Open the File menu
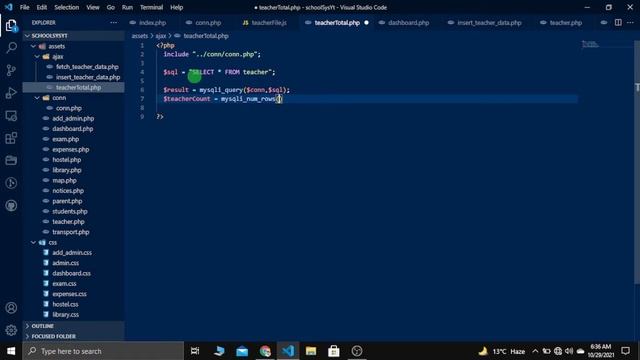 pyautogui.click(x=24, y=7)
